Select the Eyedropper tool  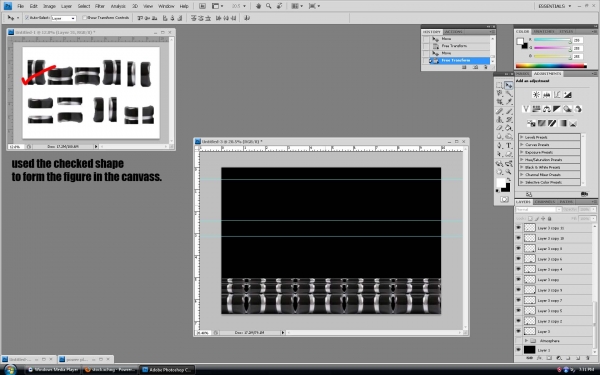click(509, 102)
